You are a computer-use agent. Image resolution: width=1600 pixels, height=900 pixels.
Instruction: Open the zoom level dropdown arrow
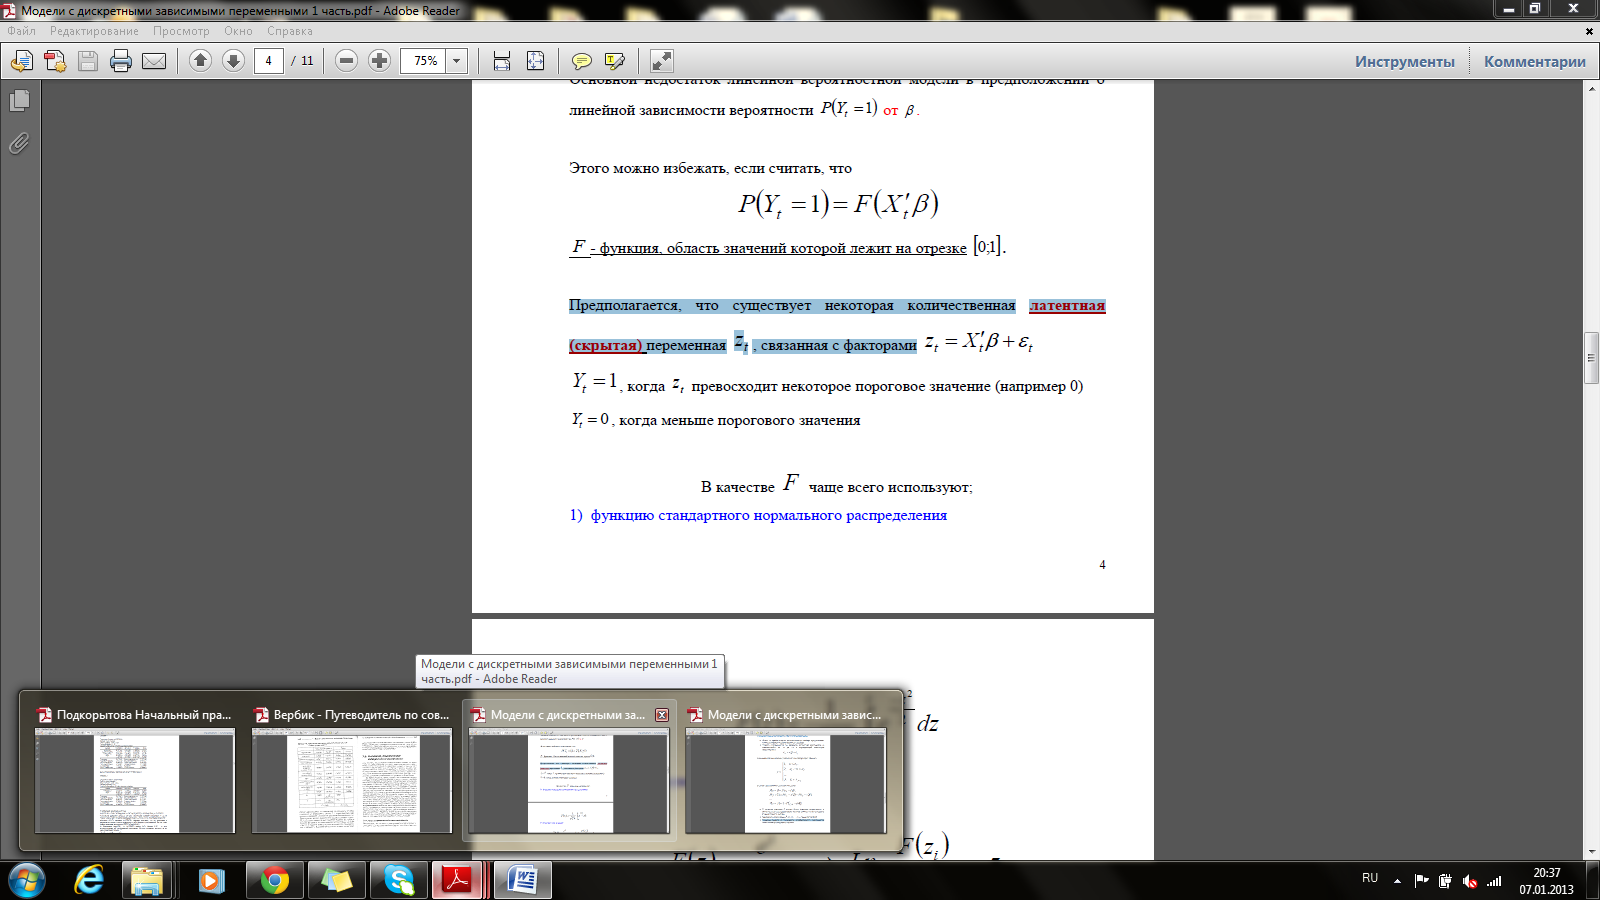click(457, 61)
